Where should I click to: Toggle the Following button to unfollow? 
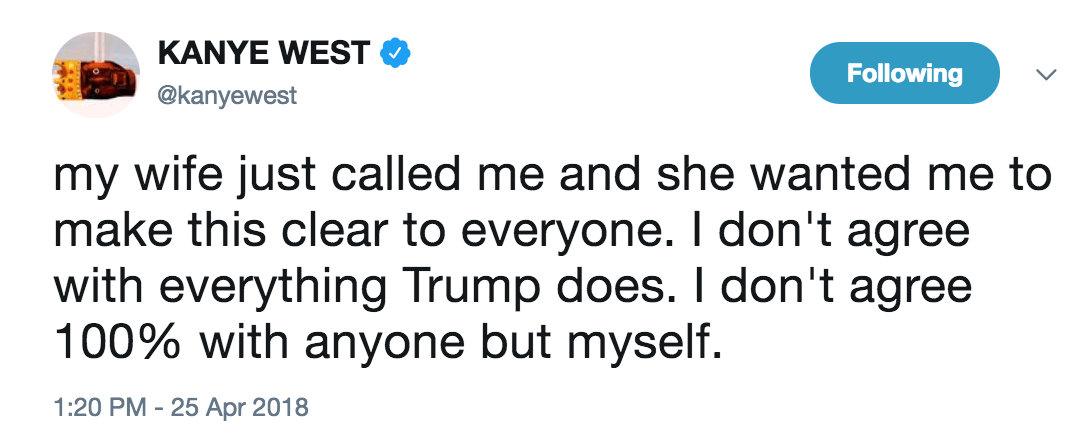pos(904,74)
